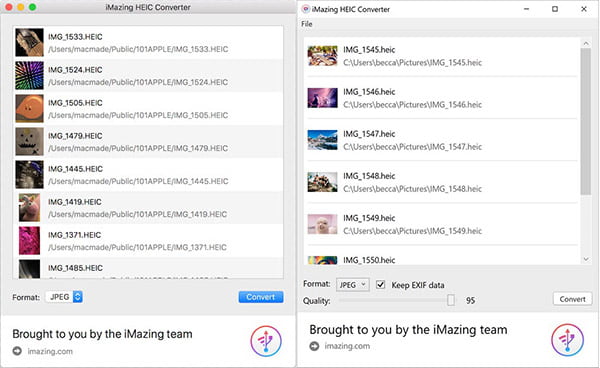Select the IMG_1445.HEIC thumbnail
This screenshot has width=600, height=368.
point(29,175)
